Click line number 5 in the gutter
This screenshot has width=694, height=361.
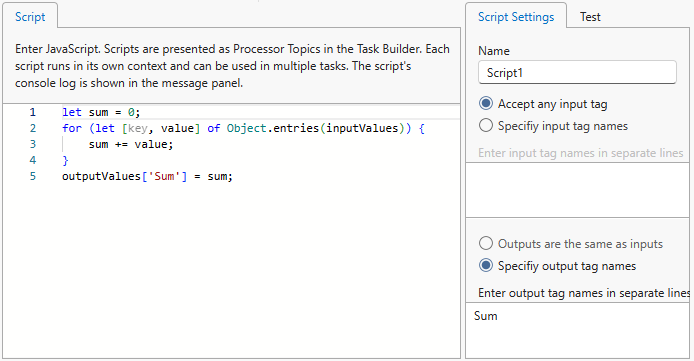(x=32, y=176)
